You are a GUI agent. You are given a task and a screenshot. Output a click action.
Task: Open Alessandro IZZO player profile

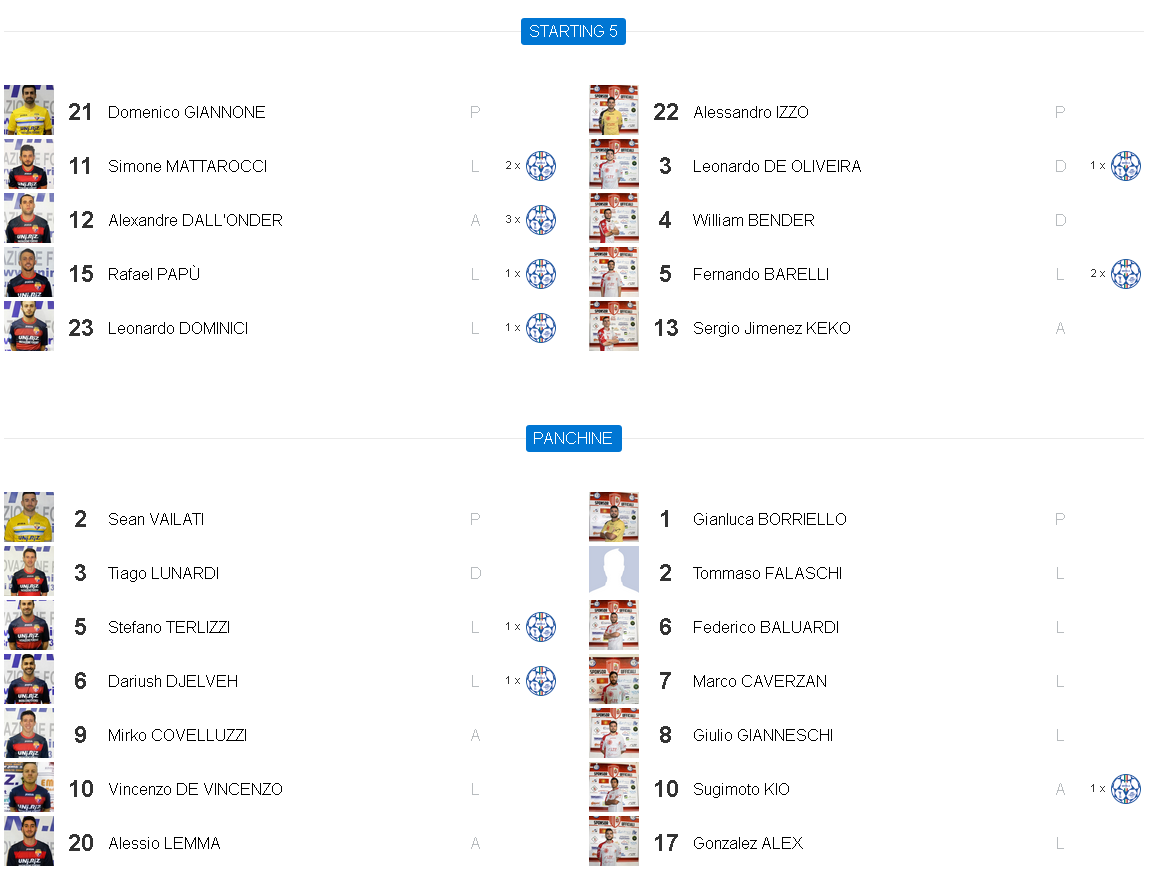(751, 112)
